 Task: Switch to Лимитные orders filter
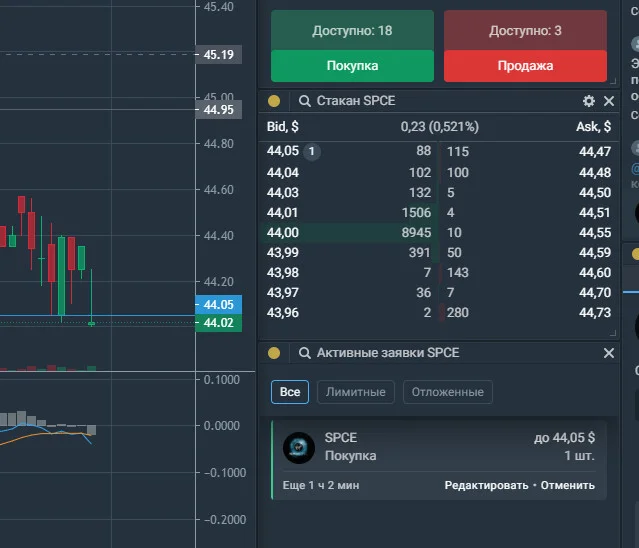click(x=355, y=392)
